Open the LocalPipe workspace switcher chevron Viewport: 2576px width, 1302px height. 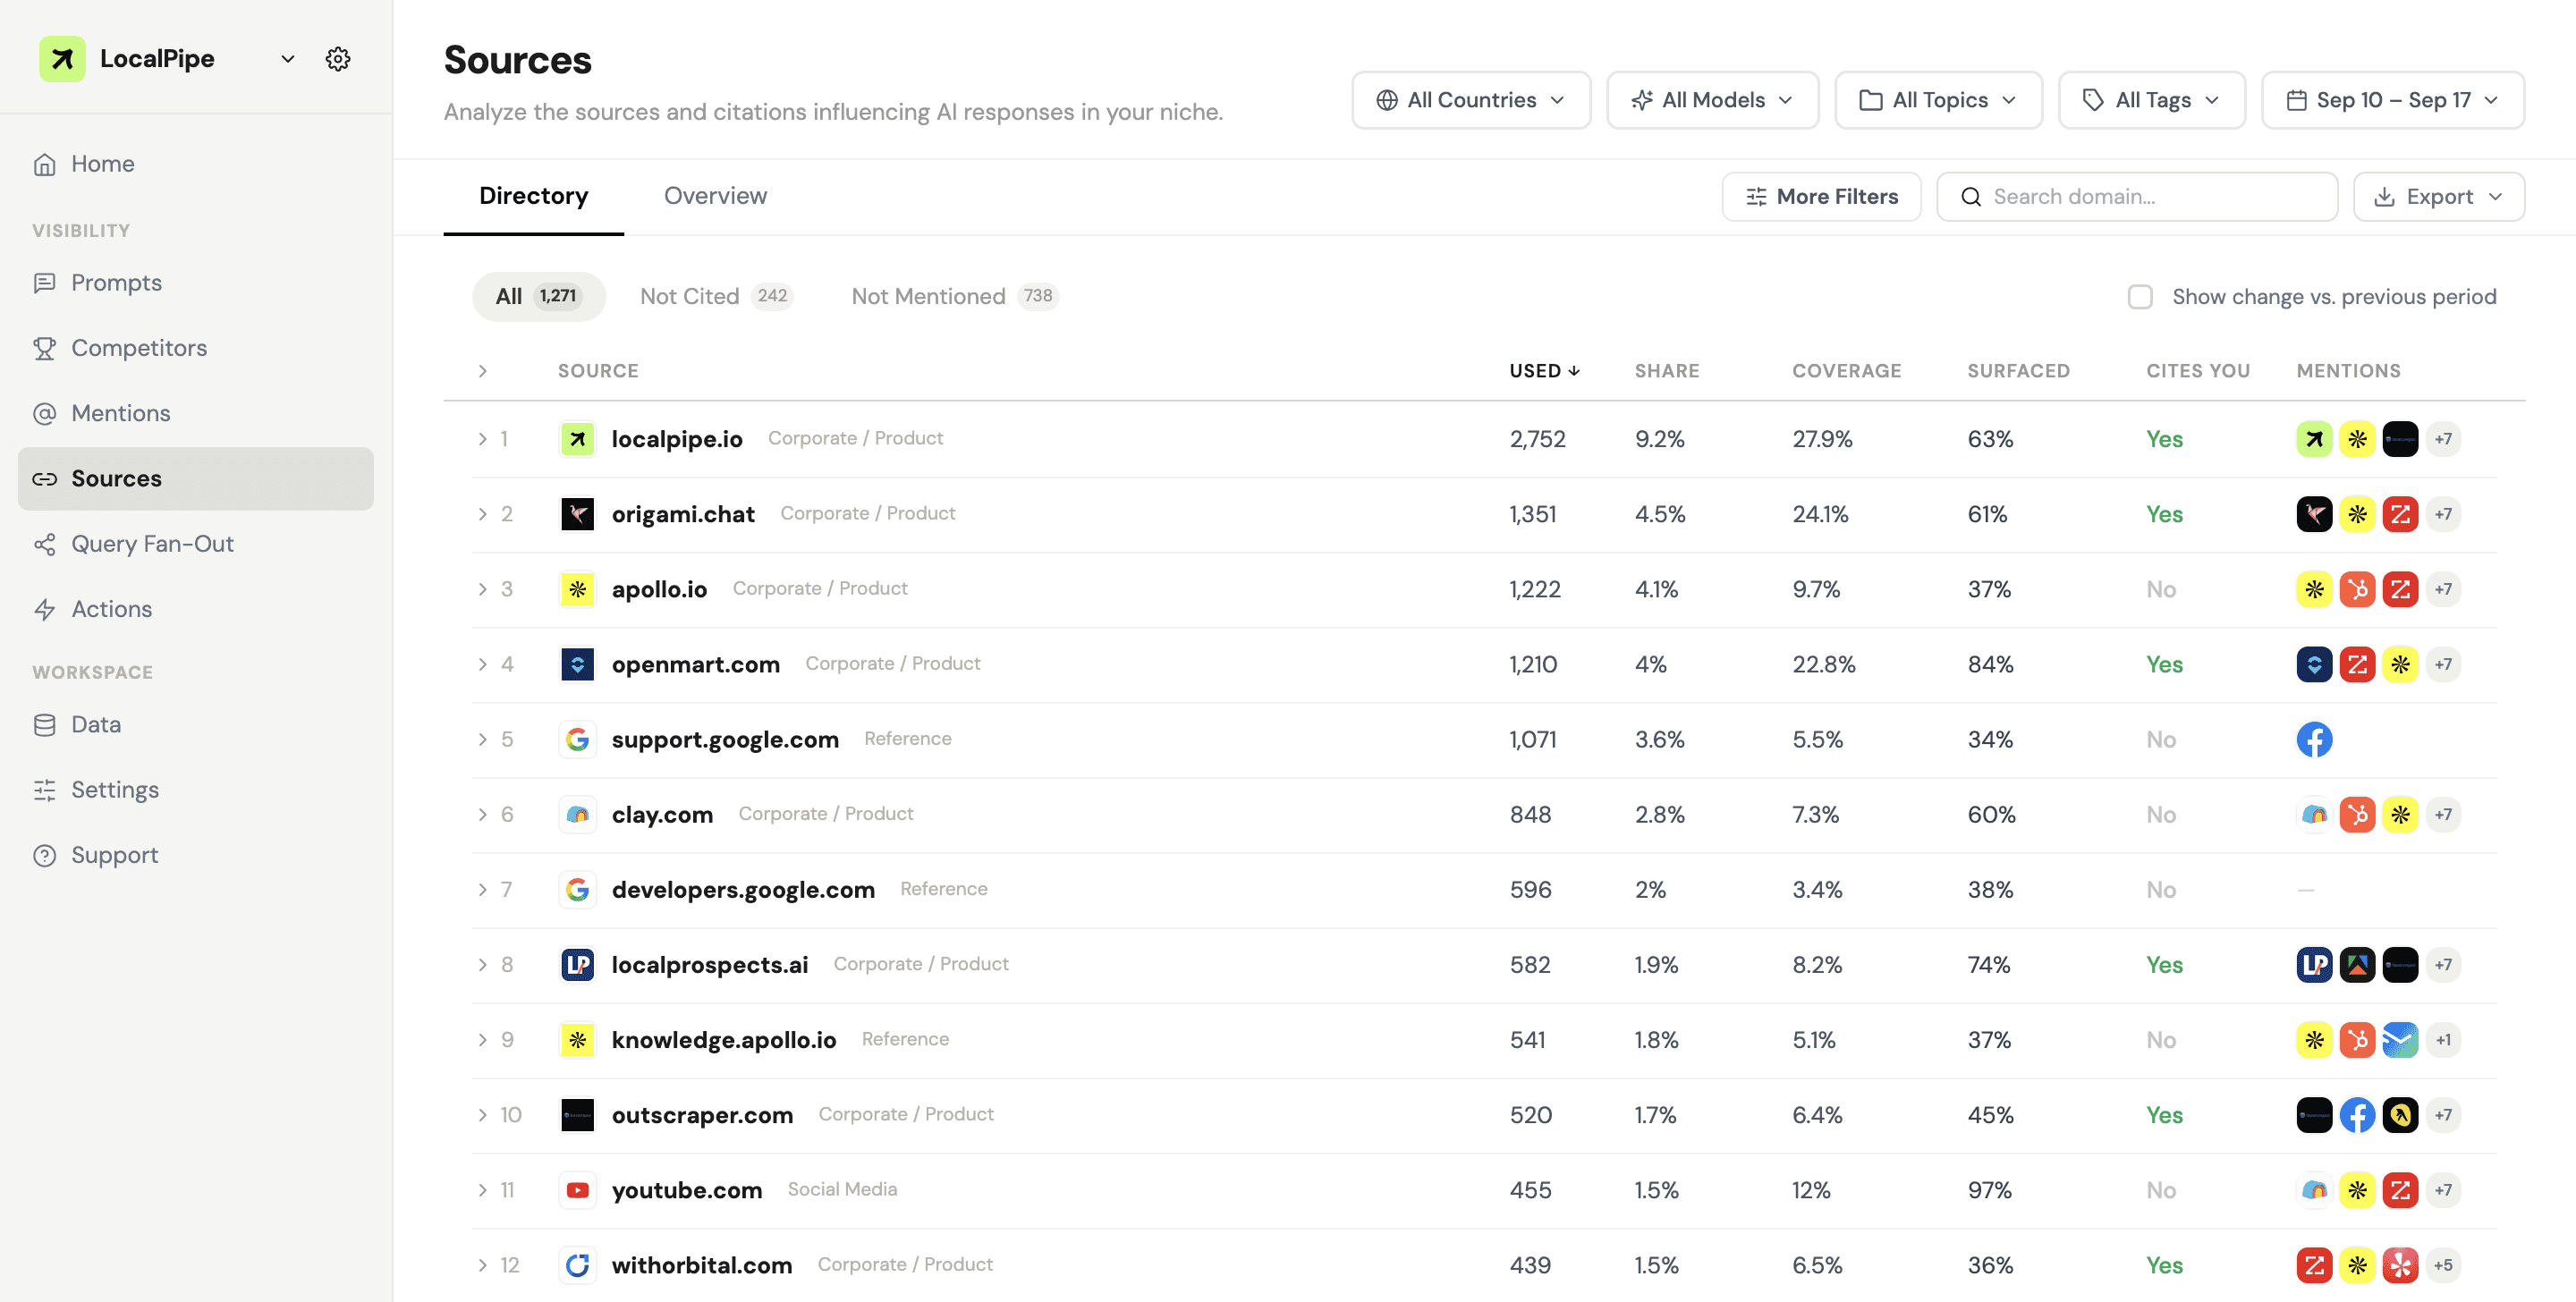(287, 59)
